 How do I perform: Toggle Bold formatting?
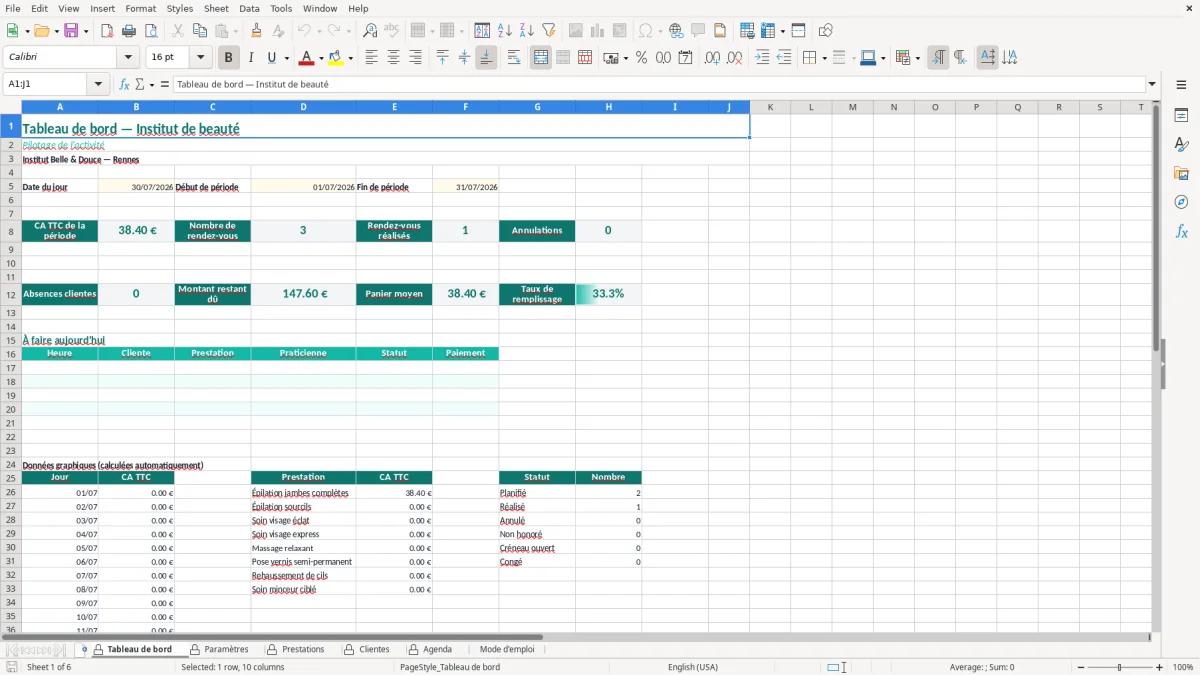(x=229, y=58)
